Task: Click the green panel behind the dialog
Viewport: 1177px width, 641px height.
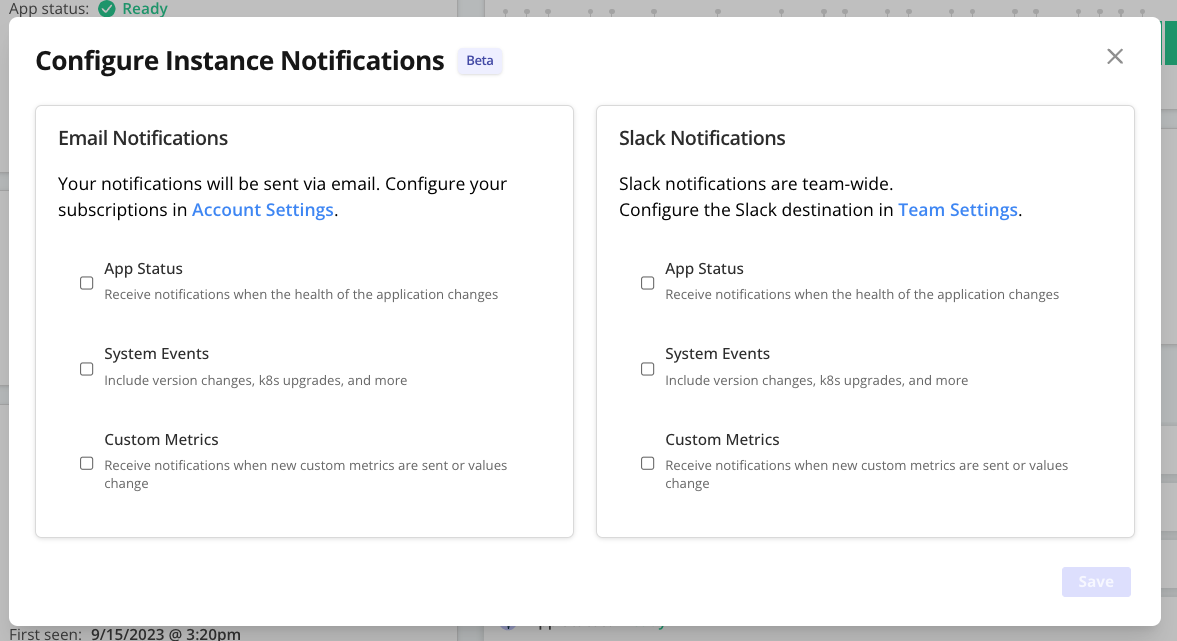Action: 1170,43
